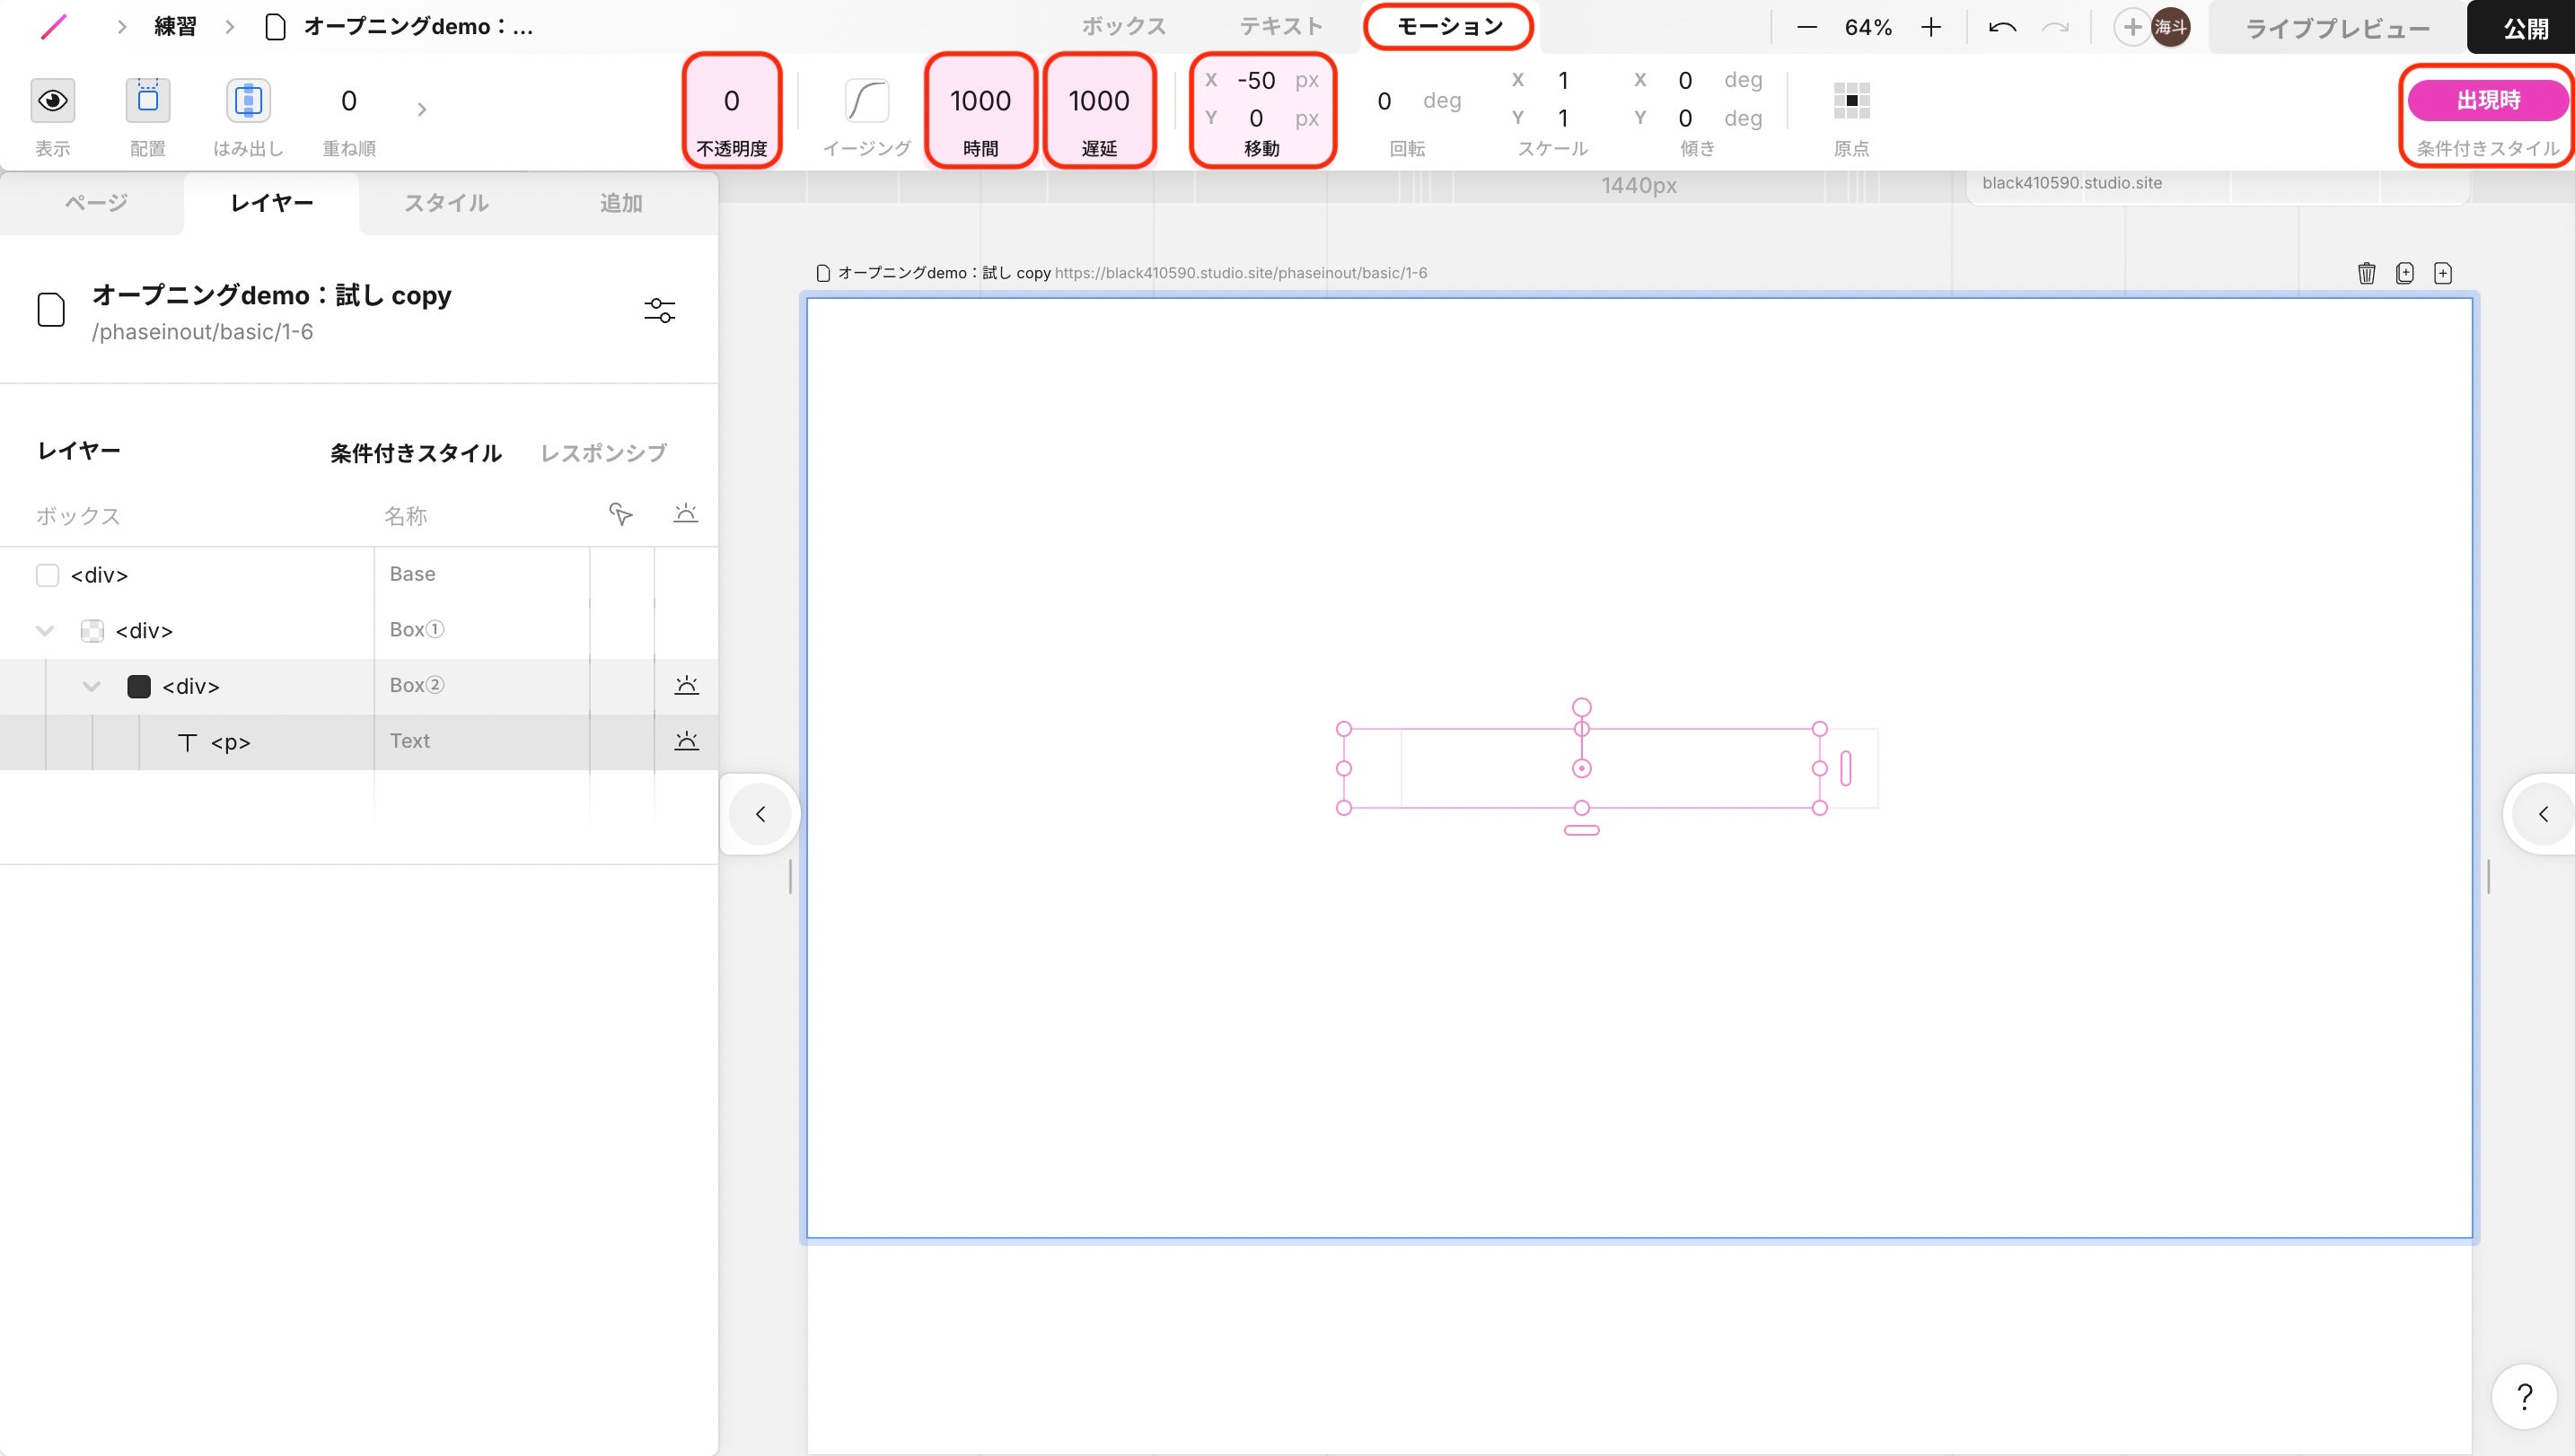Collapse the Box② layer tree chevron
The height and width of the screenshot is (1456, 2575).
[91, 686]
